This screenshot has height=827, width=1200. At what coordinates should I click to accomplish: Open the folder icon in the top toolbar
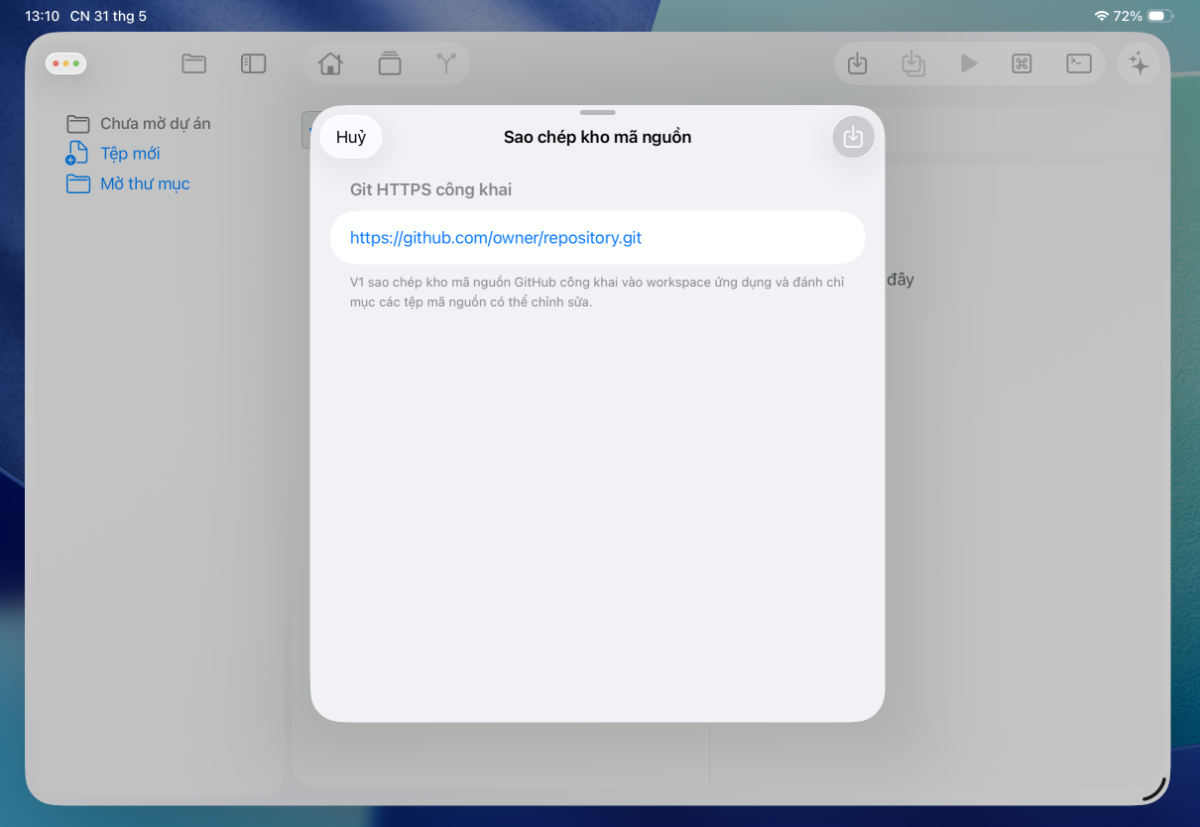[194, 64]
